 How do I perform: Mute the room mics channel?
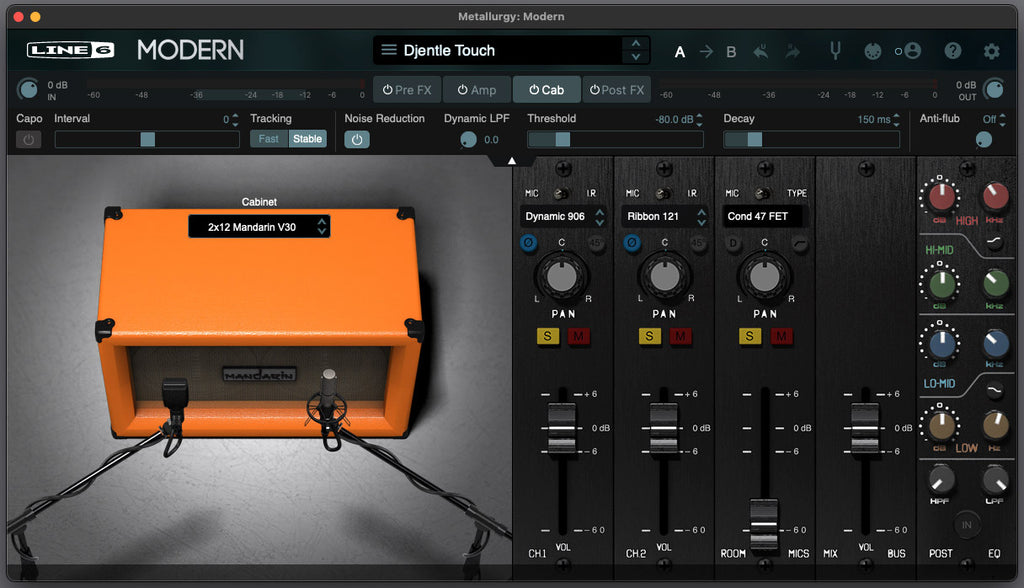pyautogui.click(x=781, y=336)
